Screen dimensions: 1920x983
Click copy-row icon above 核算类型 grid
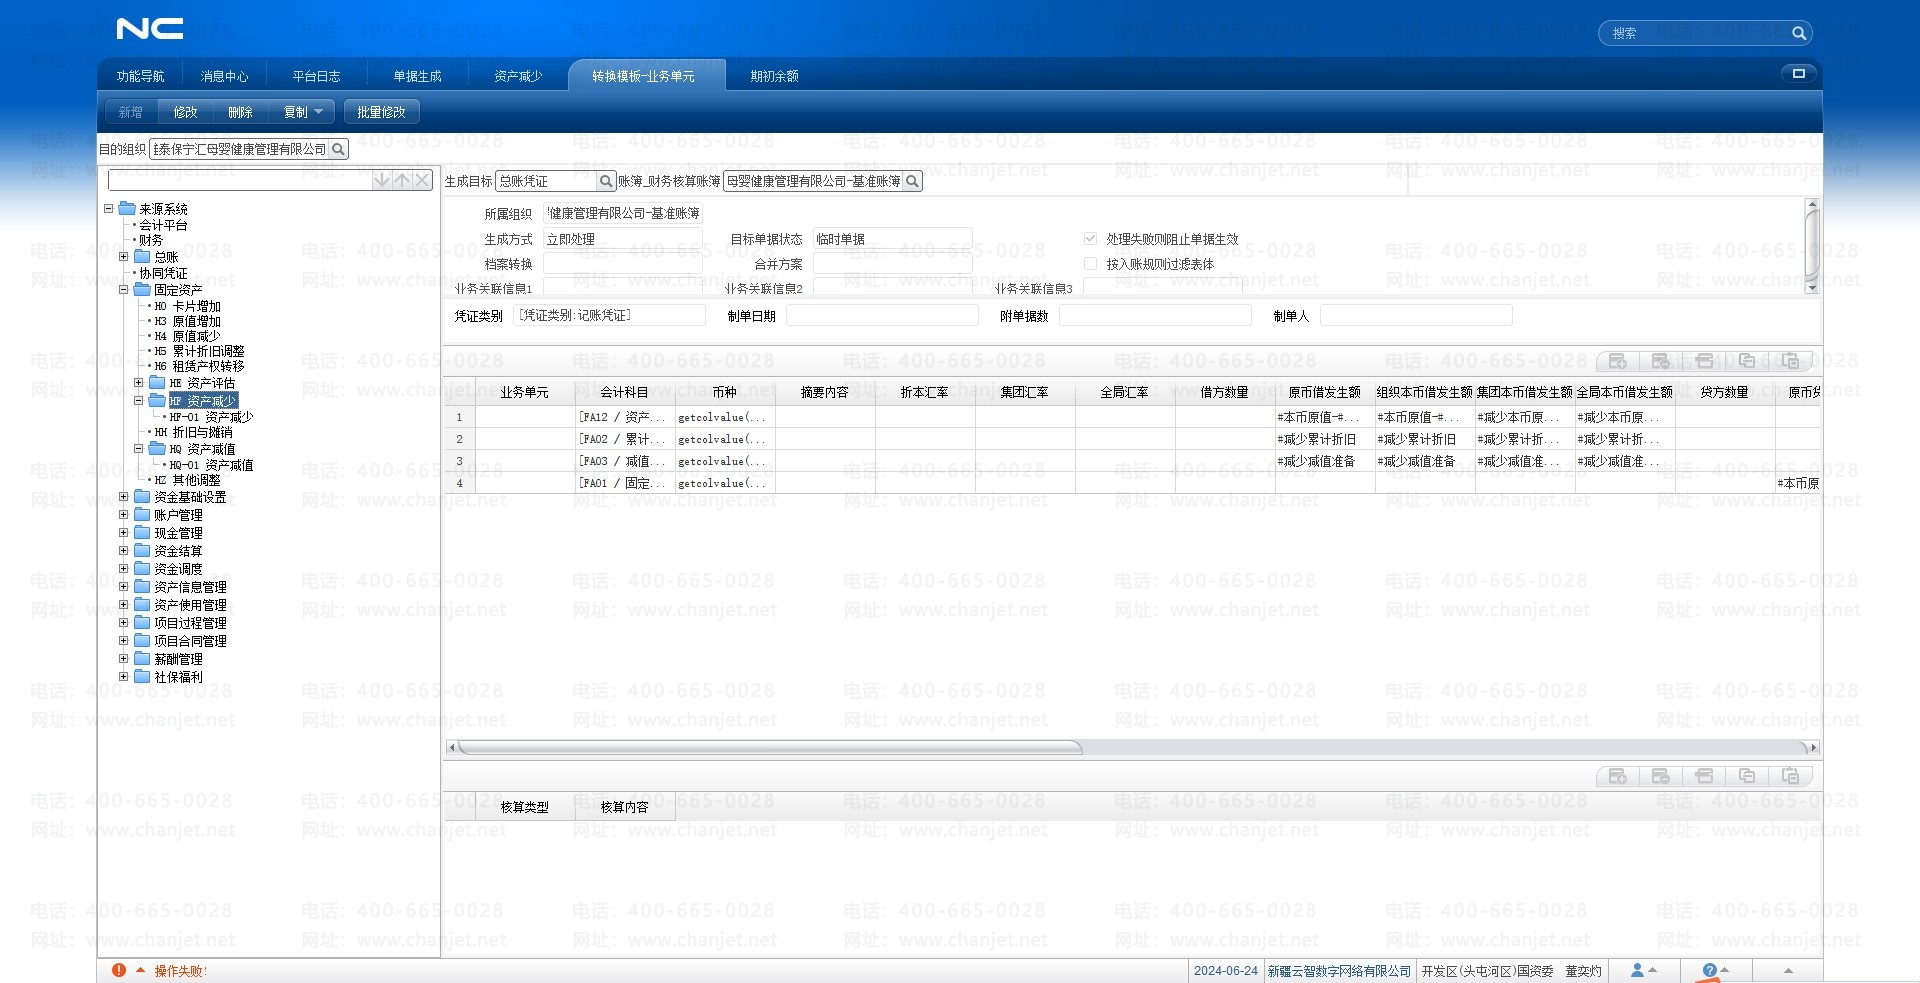coord(1747,776)
